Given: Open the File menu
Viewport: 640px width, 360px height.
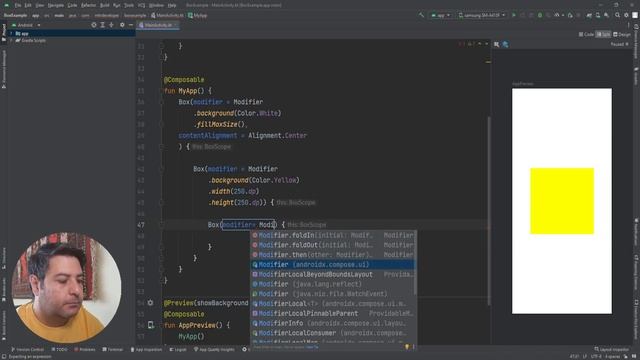Looking at the screenshot, I should point(18,5).
